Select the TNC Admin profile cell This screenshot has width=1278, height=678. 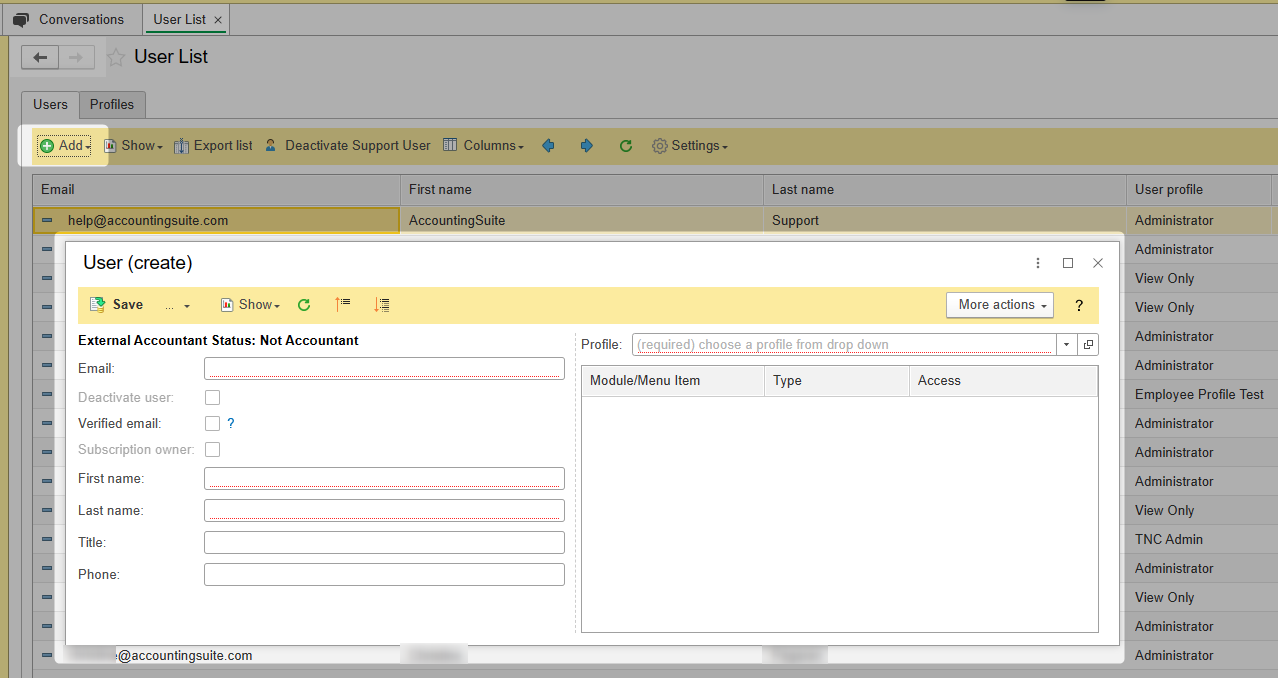click(x=1199, y=539)
